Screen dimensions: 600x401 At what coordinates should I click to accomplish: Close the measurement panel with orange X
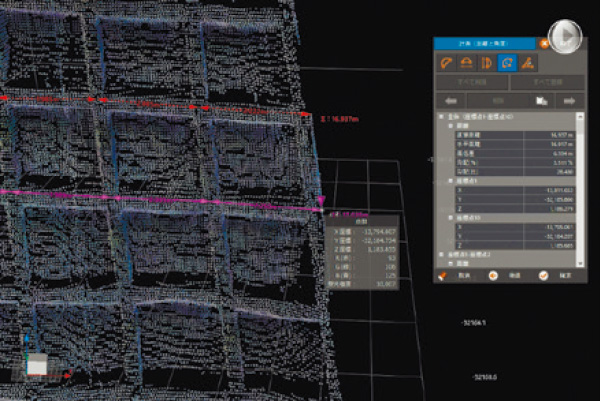543,43
